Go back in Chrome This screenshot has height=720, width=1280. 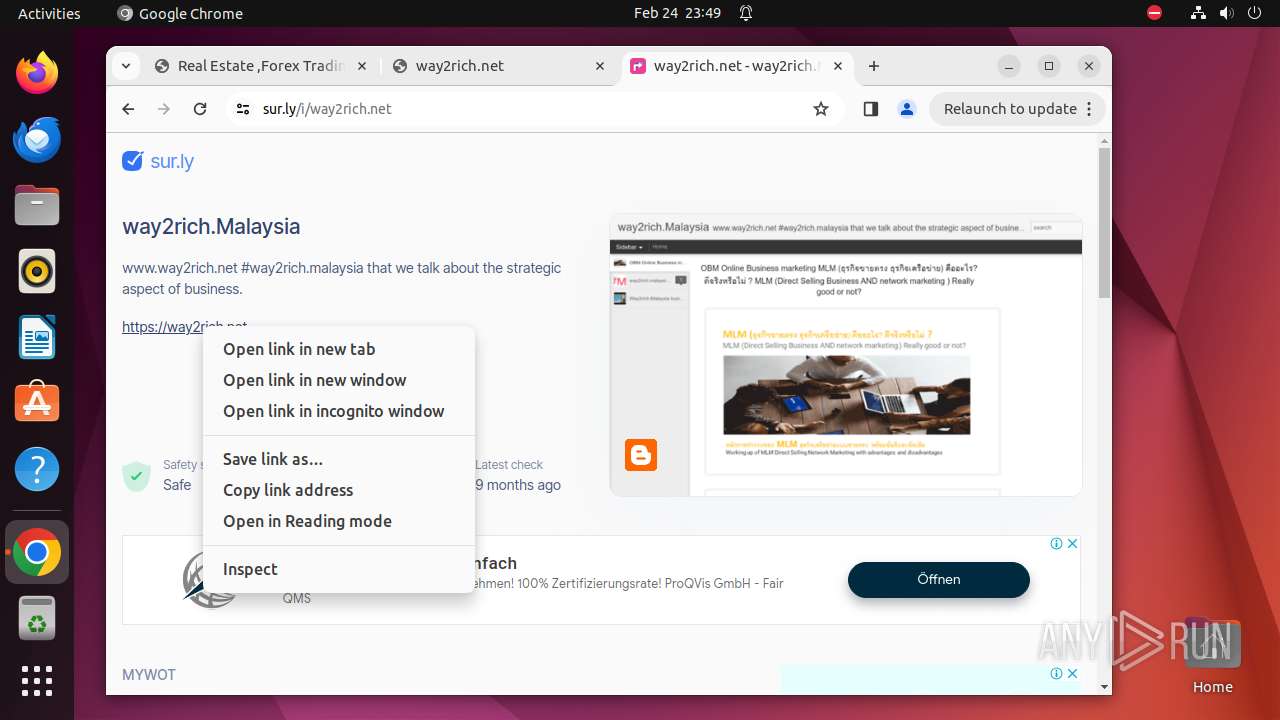point(128,109)
